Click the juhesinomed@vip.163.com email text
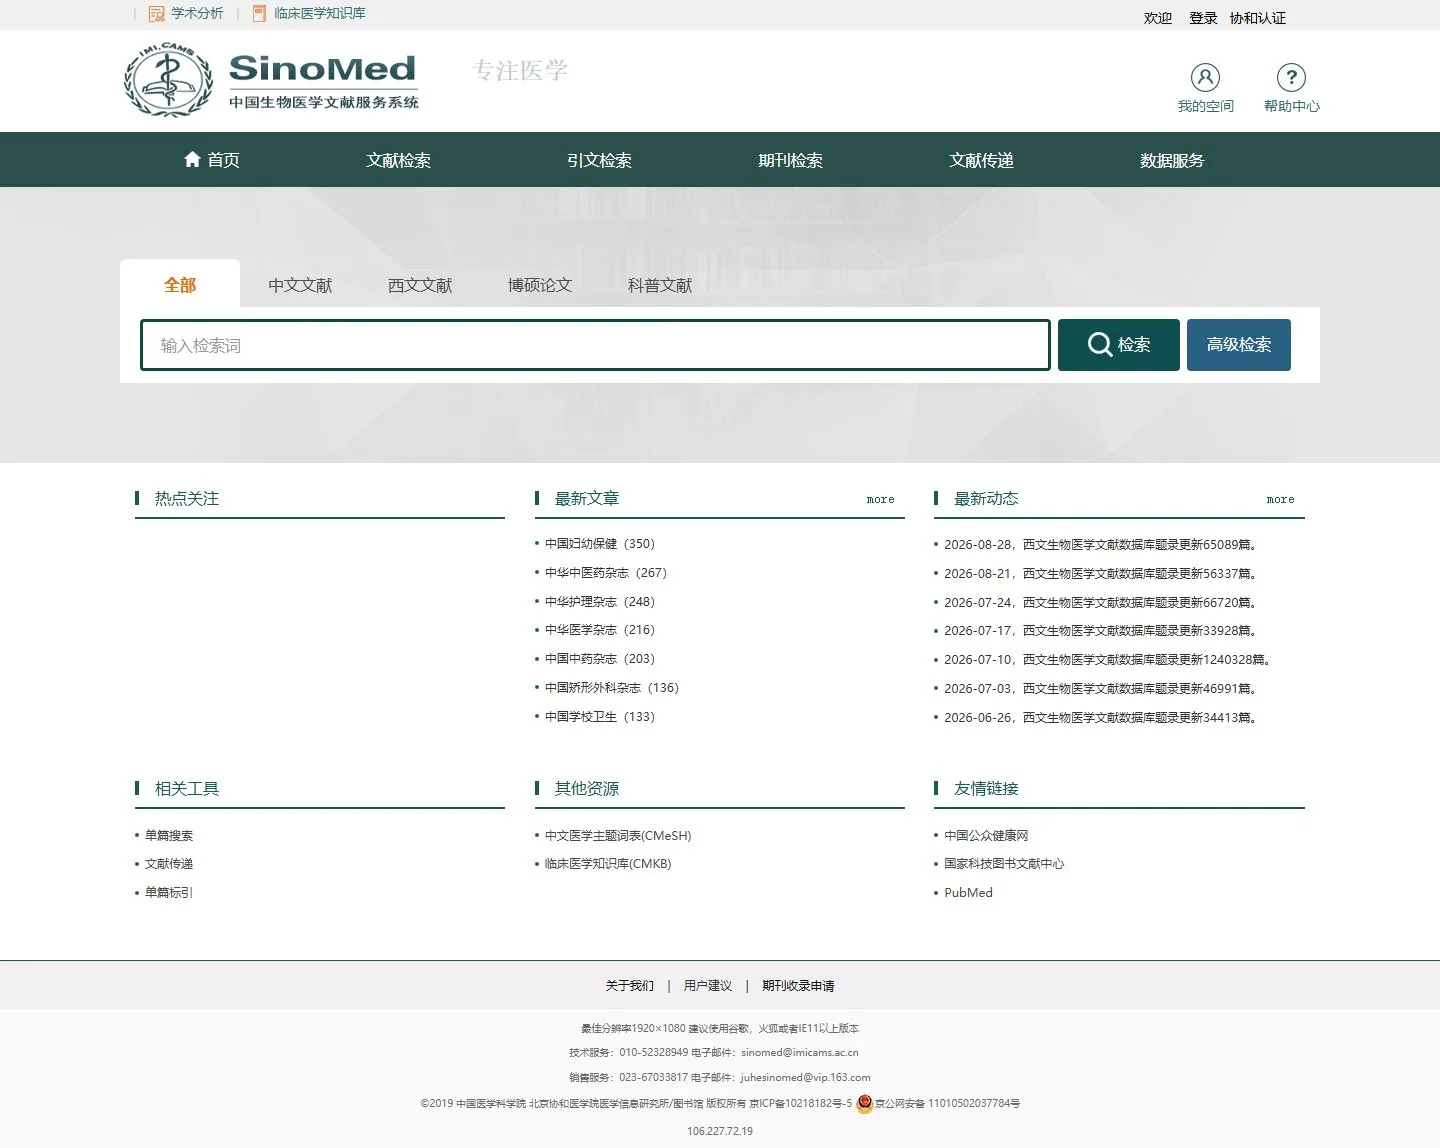 pyautogui.click(x=806, y=1078)
